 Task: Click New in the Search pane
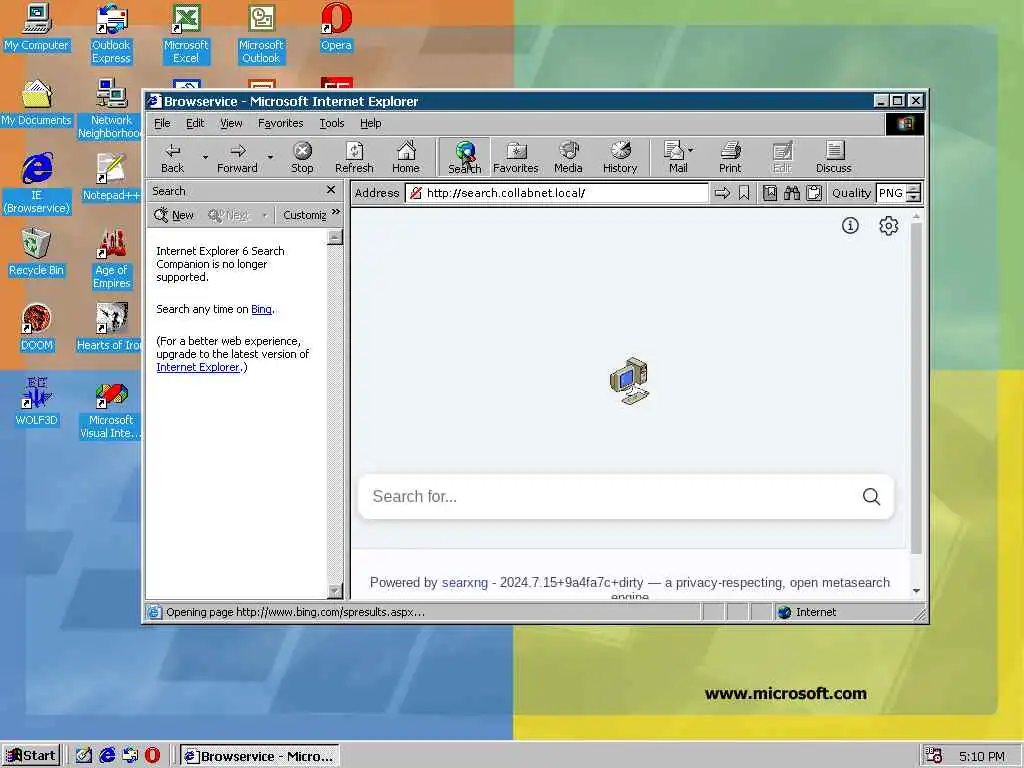click(x=174, y=215)
